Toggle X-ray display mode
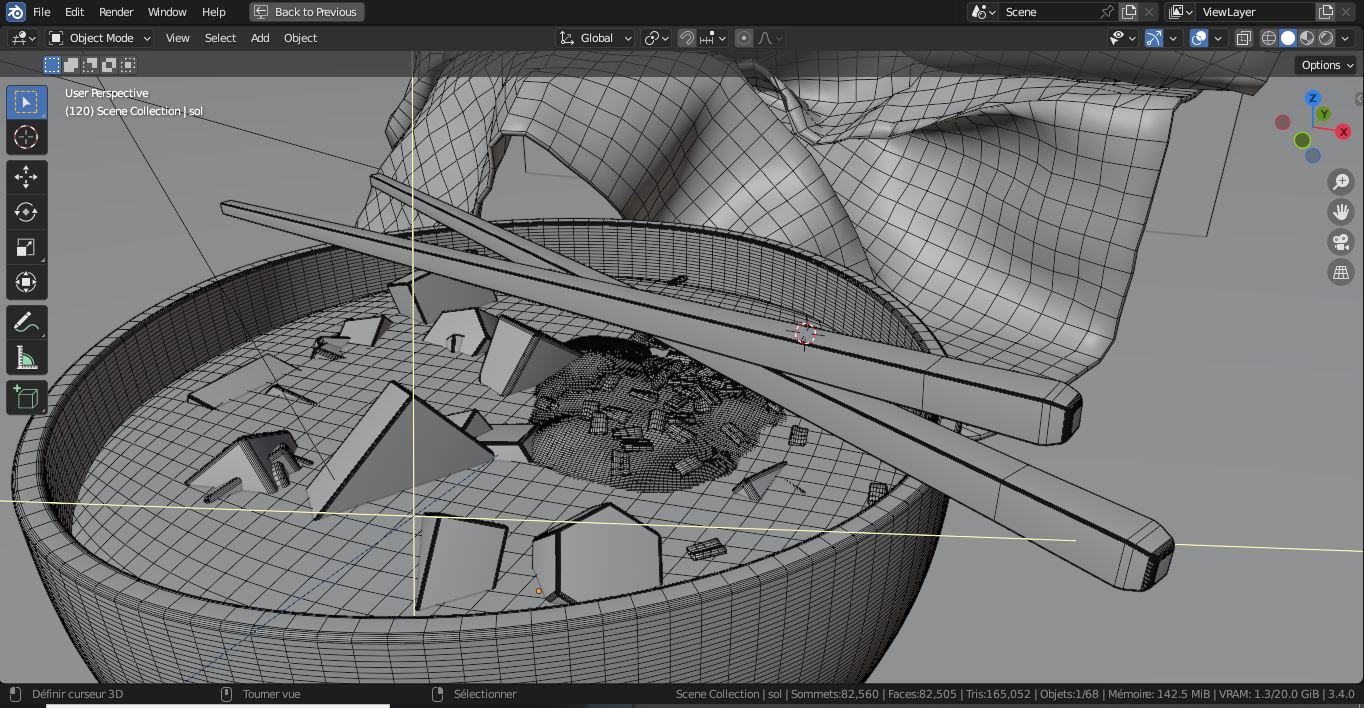The width and height of the screenshot is (1364, 708). [1243, 38]
